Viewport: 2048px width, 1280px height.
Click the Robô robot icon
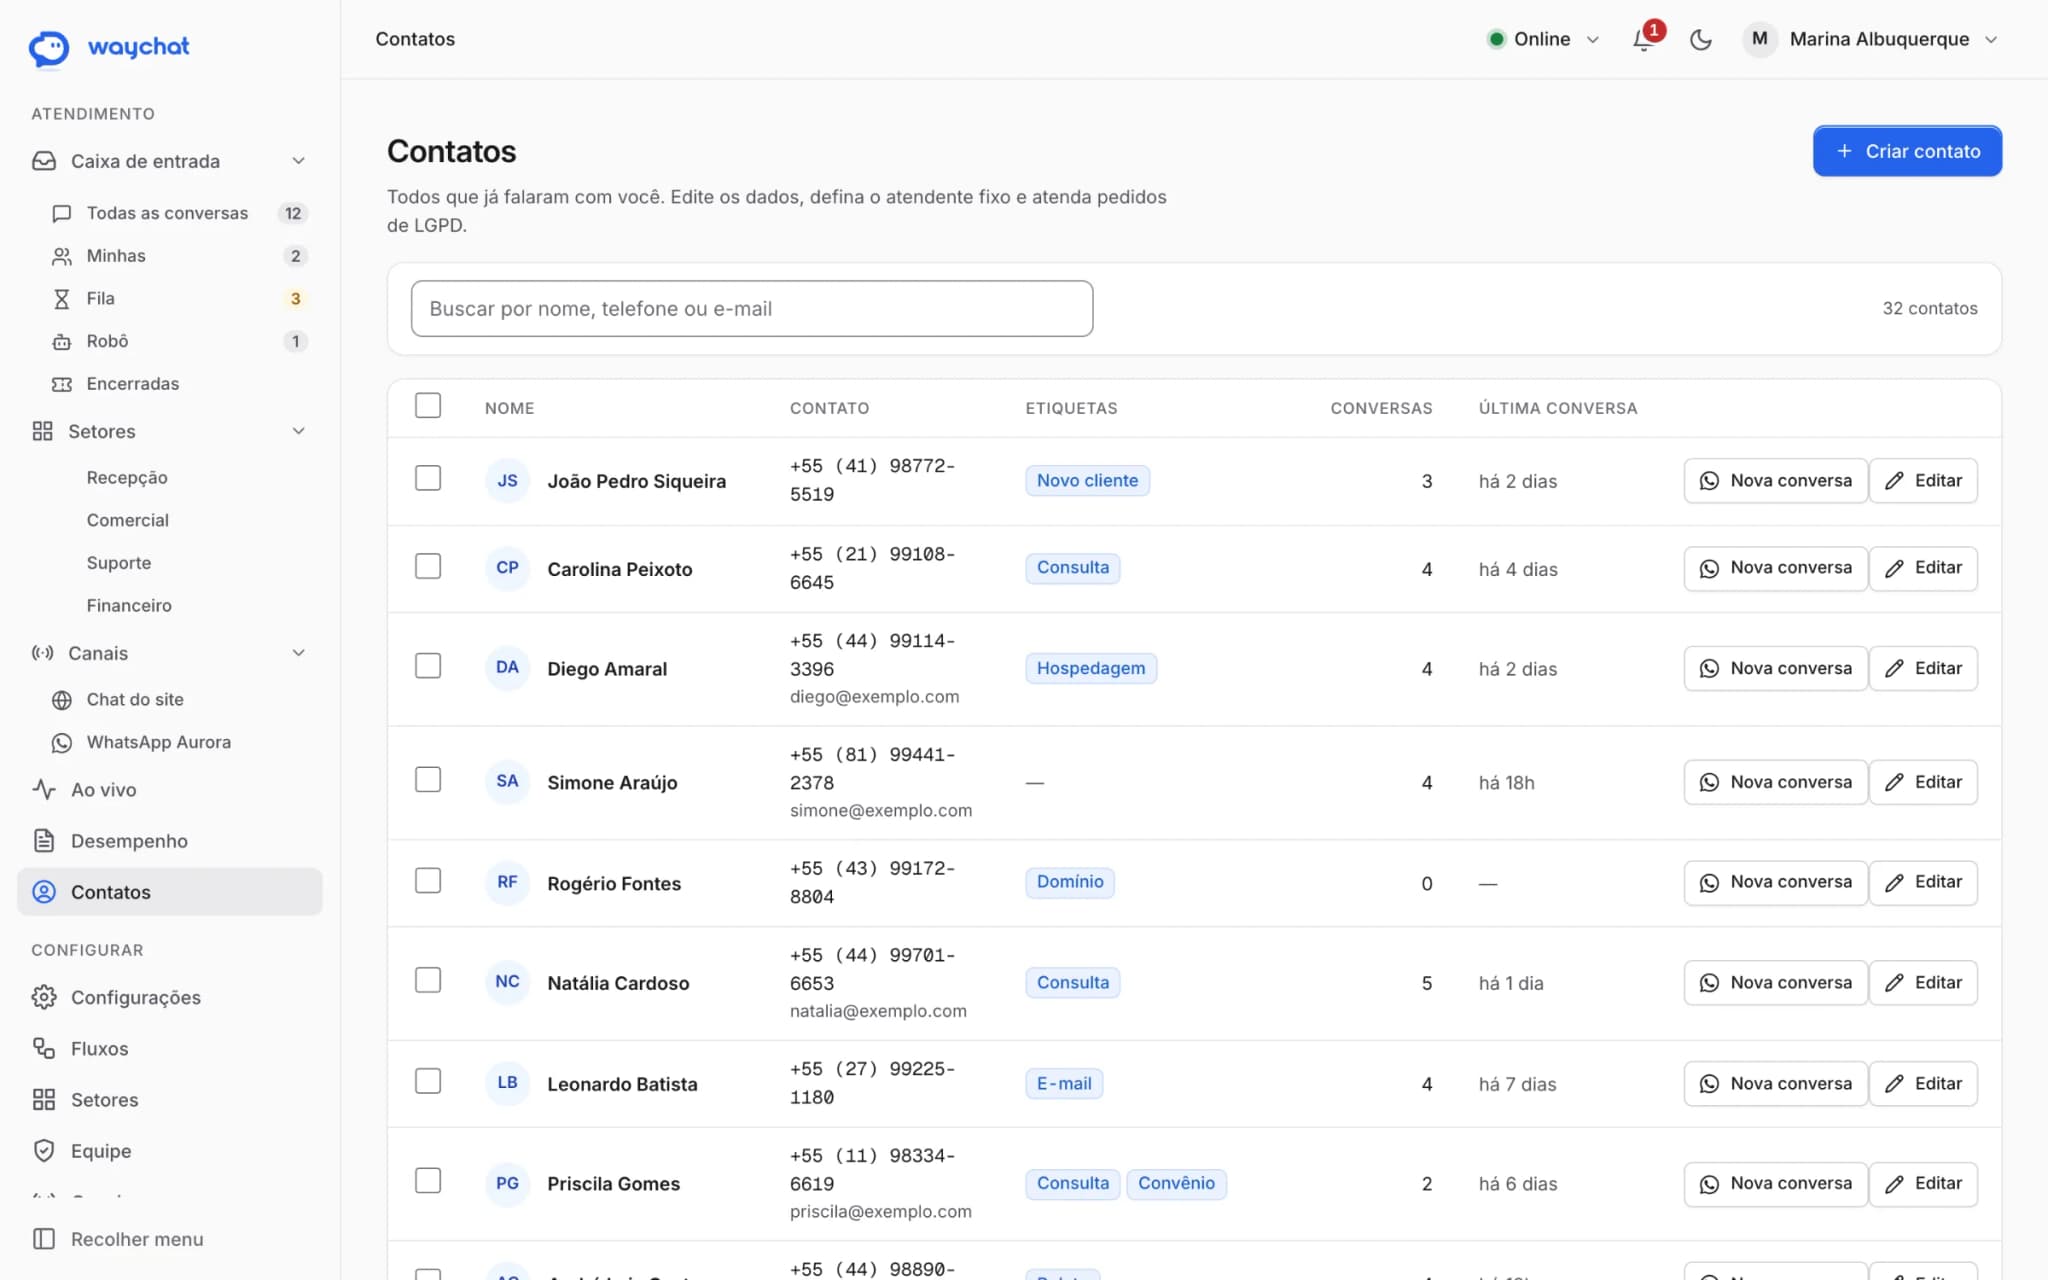61,341
